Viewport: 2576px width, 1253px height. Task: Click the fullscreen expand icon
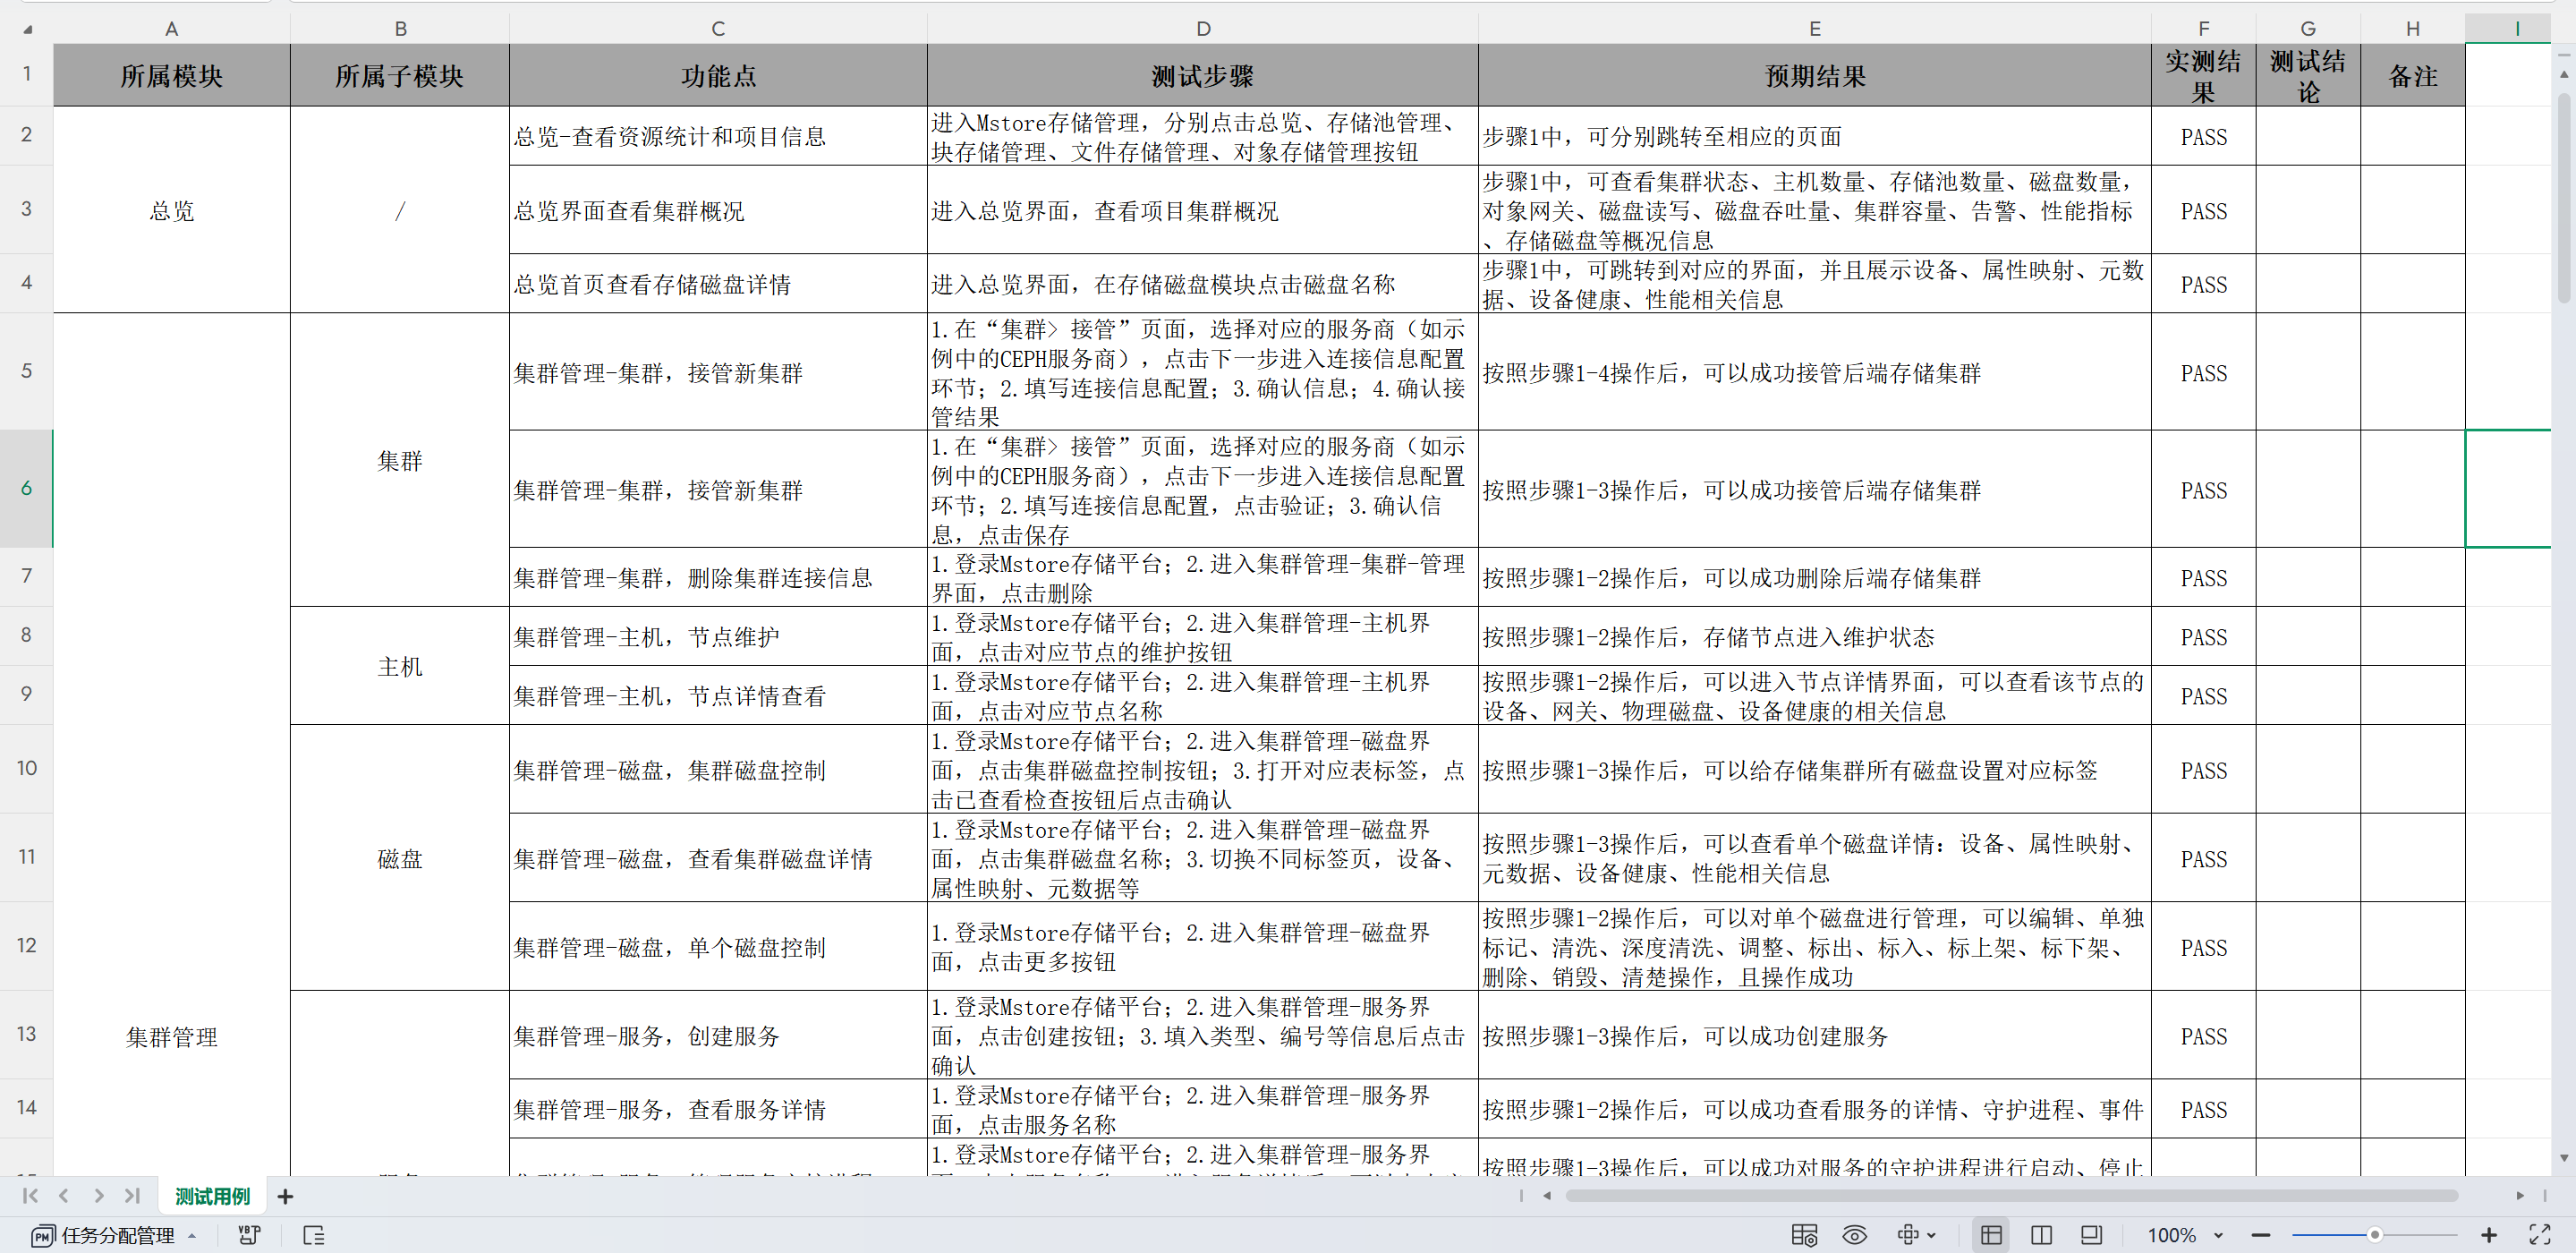[2539, 1235]
